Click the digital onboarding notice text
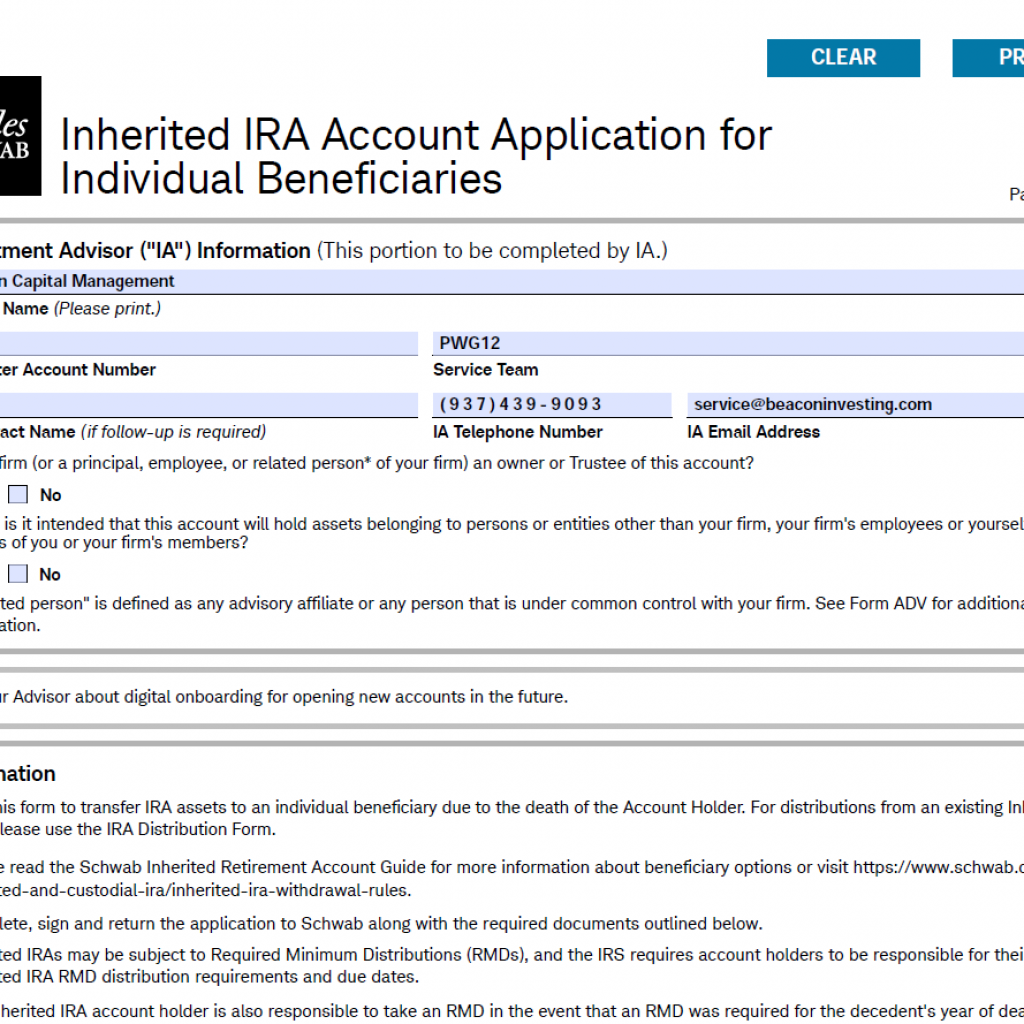Screen dimensions: 1024x1024 coord(284,697)
